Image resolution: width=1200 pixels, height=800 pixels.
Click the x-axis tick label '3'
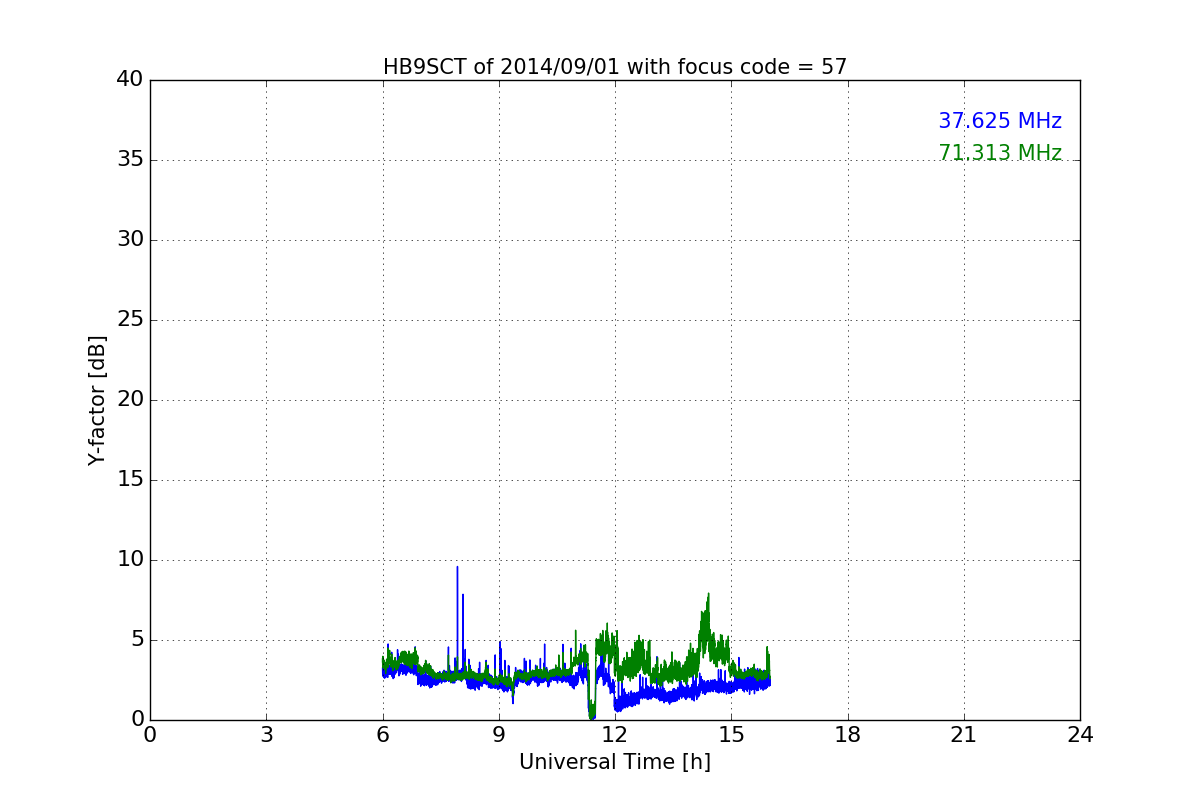266,735
